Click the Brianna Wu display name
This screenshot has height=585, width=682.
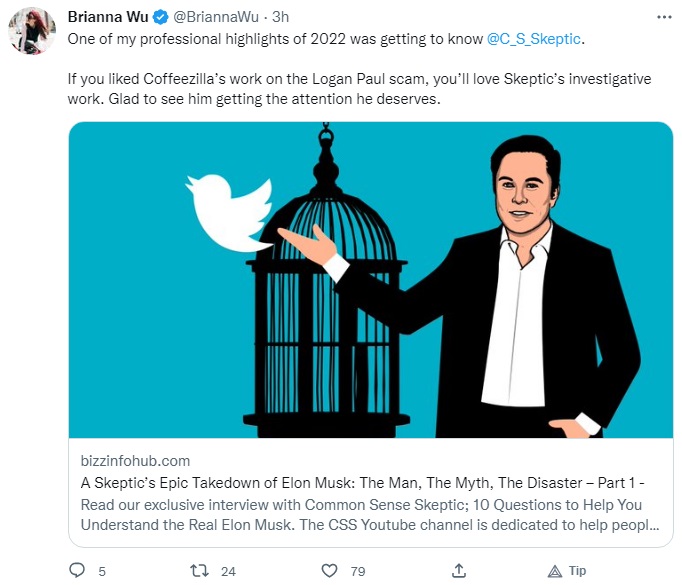pyautogui.click(x=108, y=17)
